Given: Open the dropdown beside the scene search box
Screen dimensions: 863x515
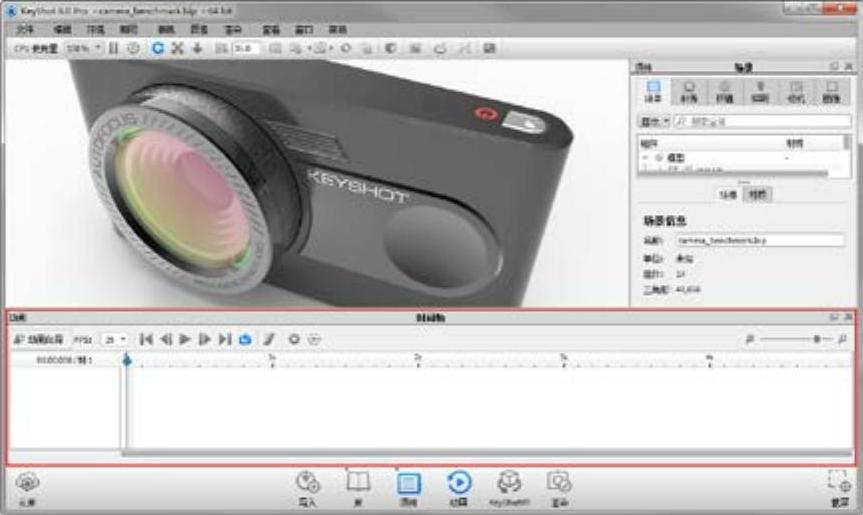Looking at the screenshot, I should click(654, 121).
